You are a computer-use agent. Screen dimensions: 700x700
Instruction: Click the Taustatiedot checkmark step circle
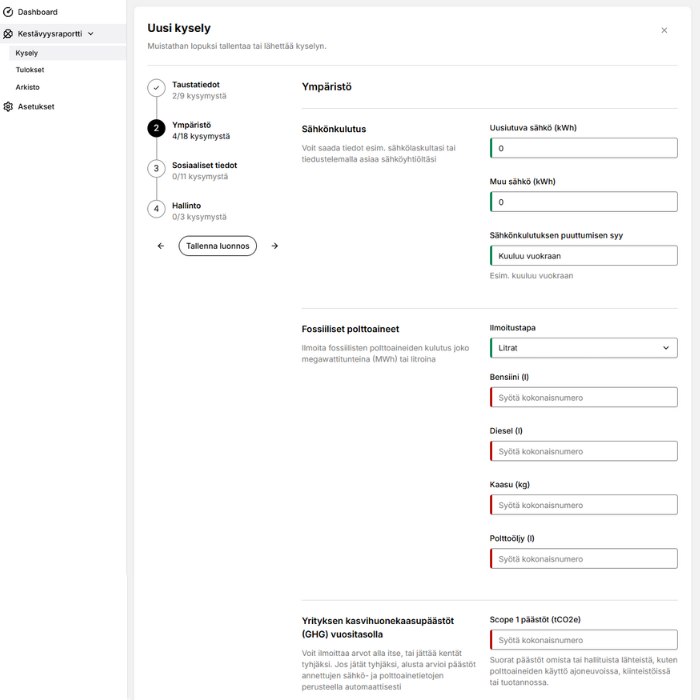[x=156, y=88]
